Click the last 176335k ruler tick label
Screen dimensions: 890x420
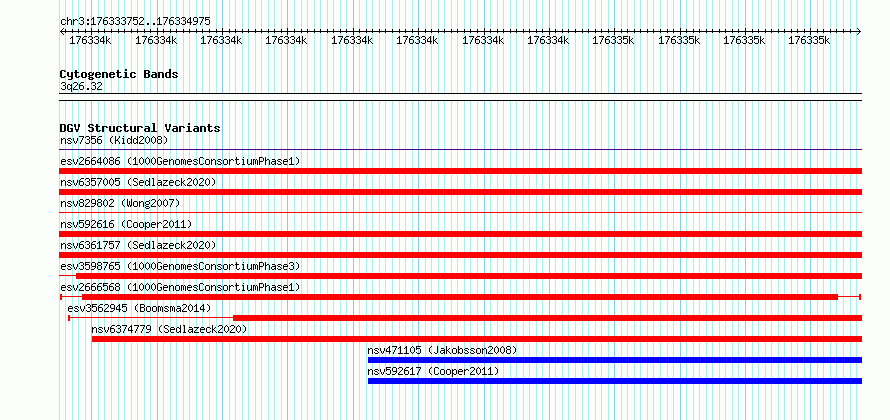point(809,40)
